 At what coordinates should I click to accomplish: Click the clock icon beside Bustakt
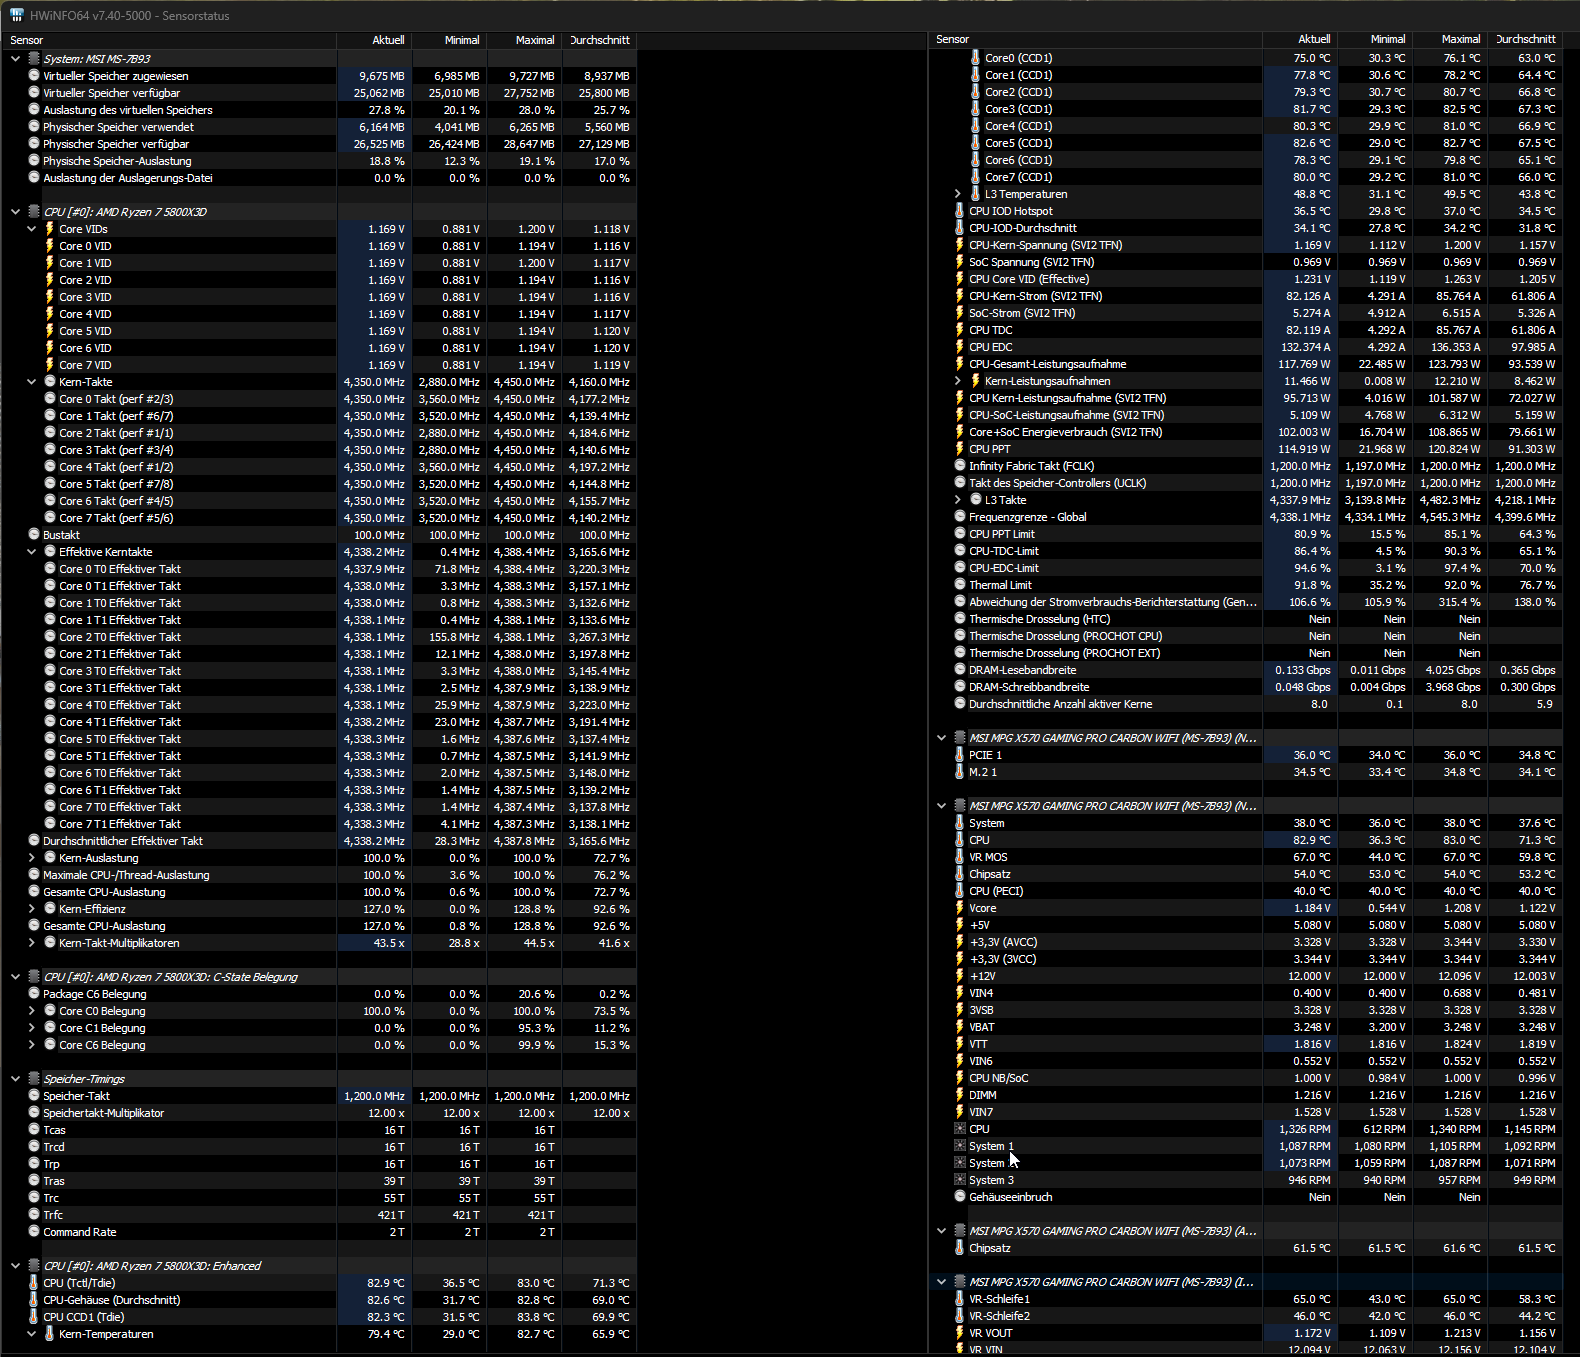coord(34,534)
